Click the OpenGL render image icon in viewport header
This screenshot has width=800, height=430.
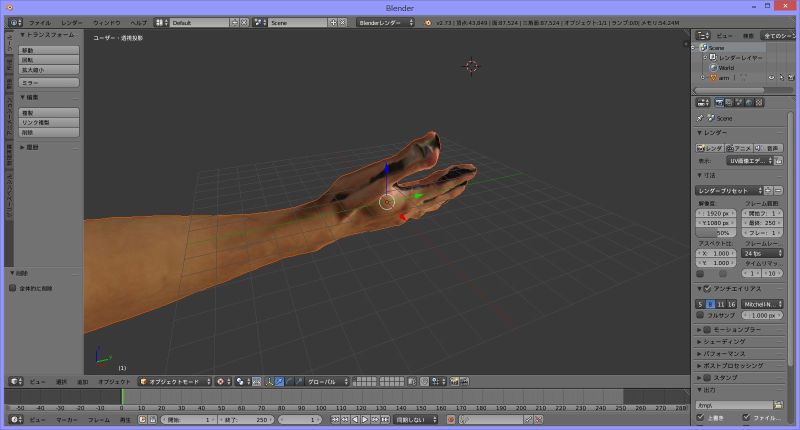(x=453, y=381)
